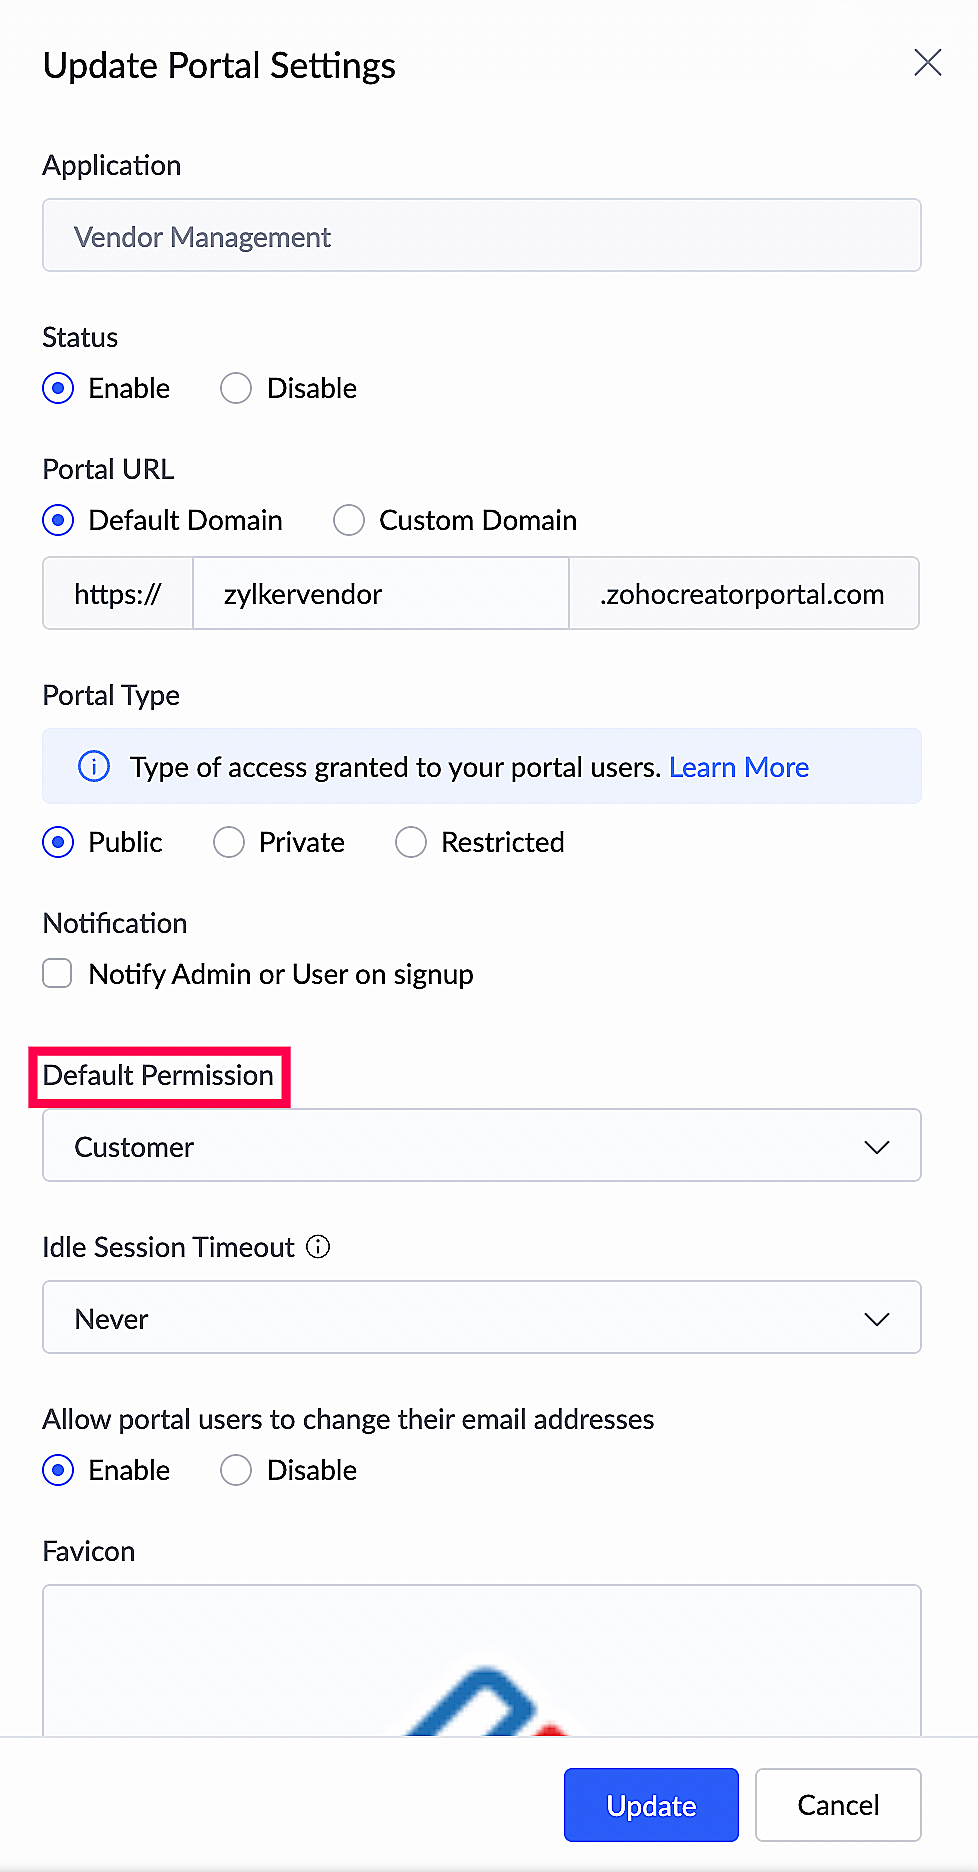The image size is (978, 1872).
Task: Click the Cancel button
Action: 838,1805
